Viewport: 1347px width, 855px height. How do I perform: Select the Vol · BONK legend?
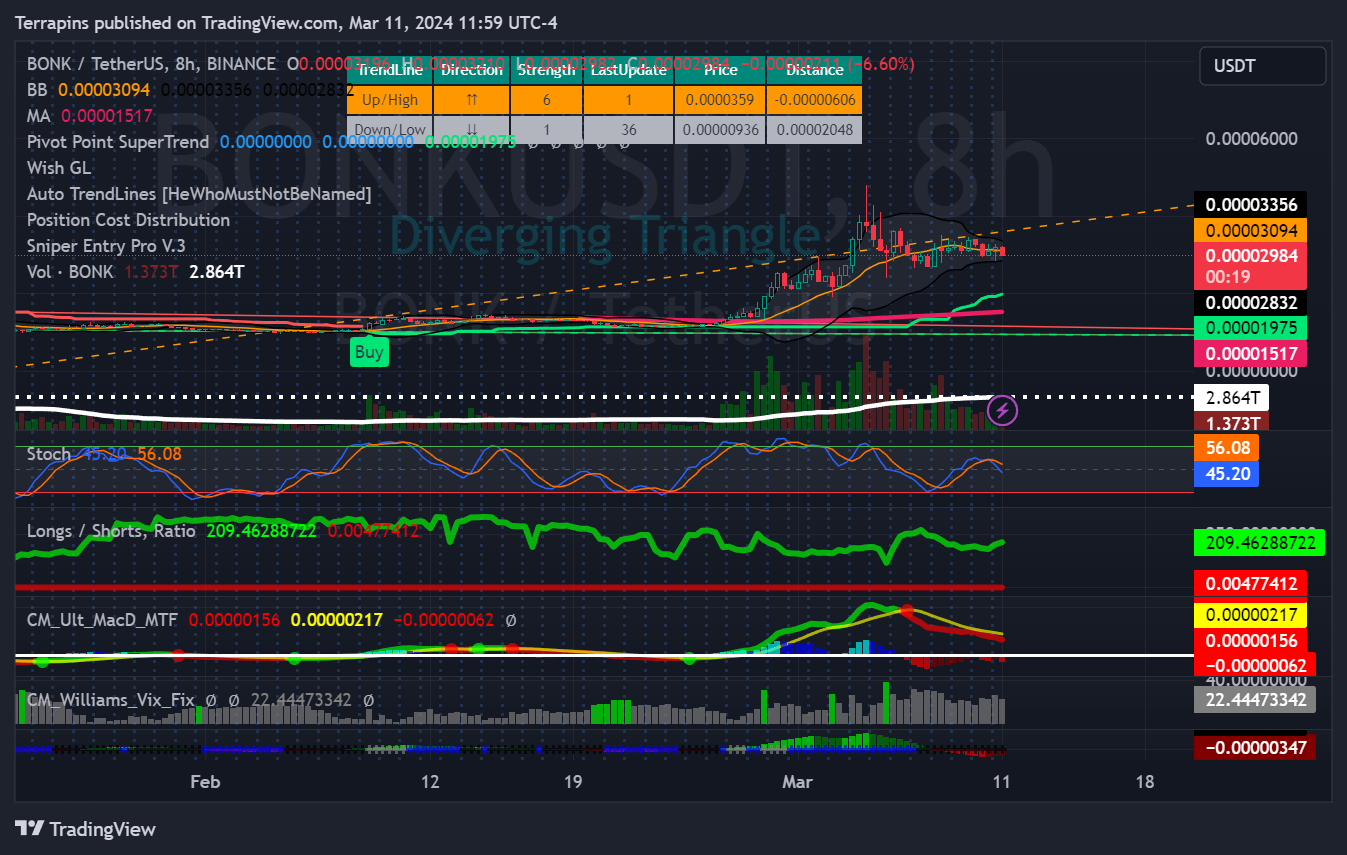[x=70, y=272]
